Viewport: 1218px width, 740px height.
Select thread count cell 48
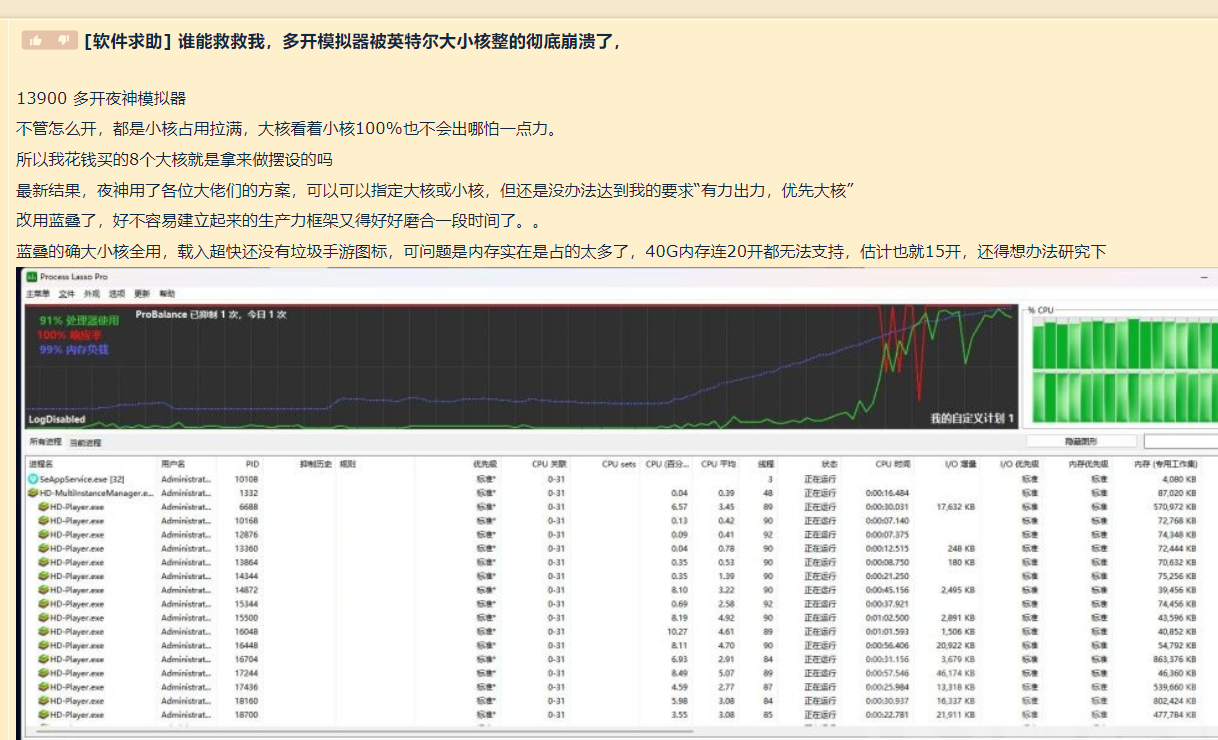coord(768,493)
